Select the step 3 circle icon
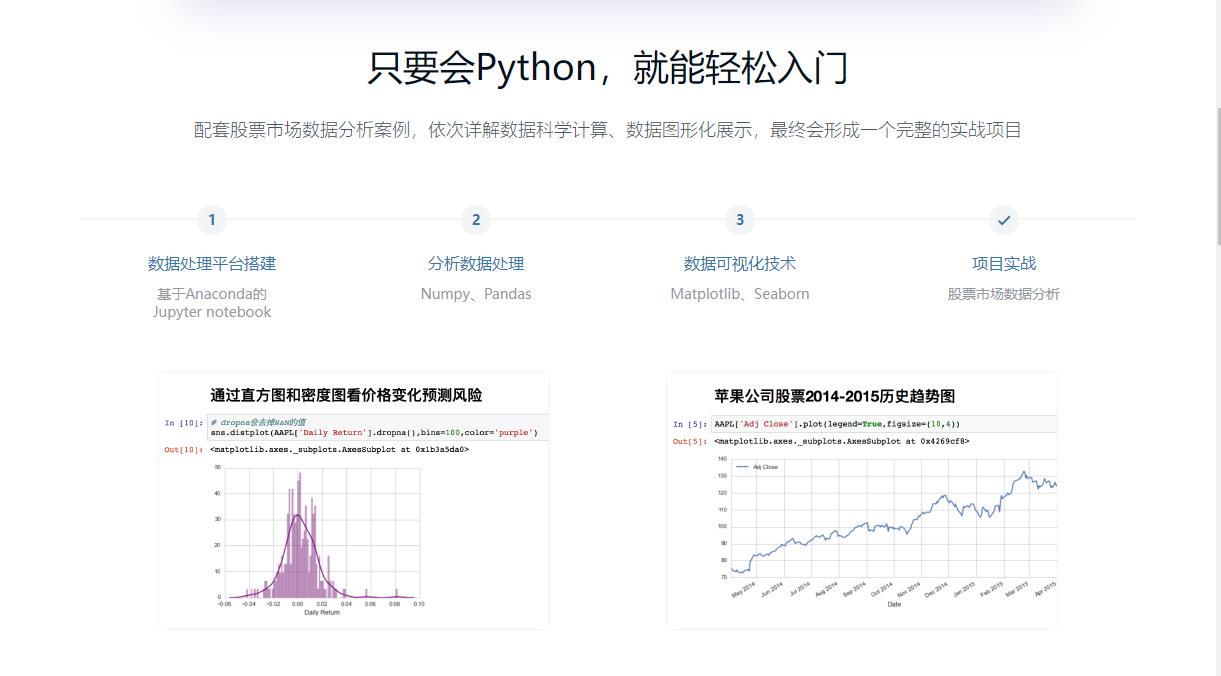The width and height of the screenshot is (1221, 676). 740,220
